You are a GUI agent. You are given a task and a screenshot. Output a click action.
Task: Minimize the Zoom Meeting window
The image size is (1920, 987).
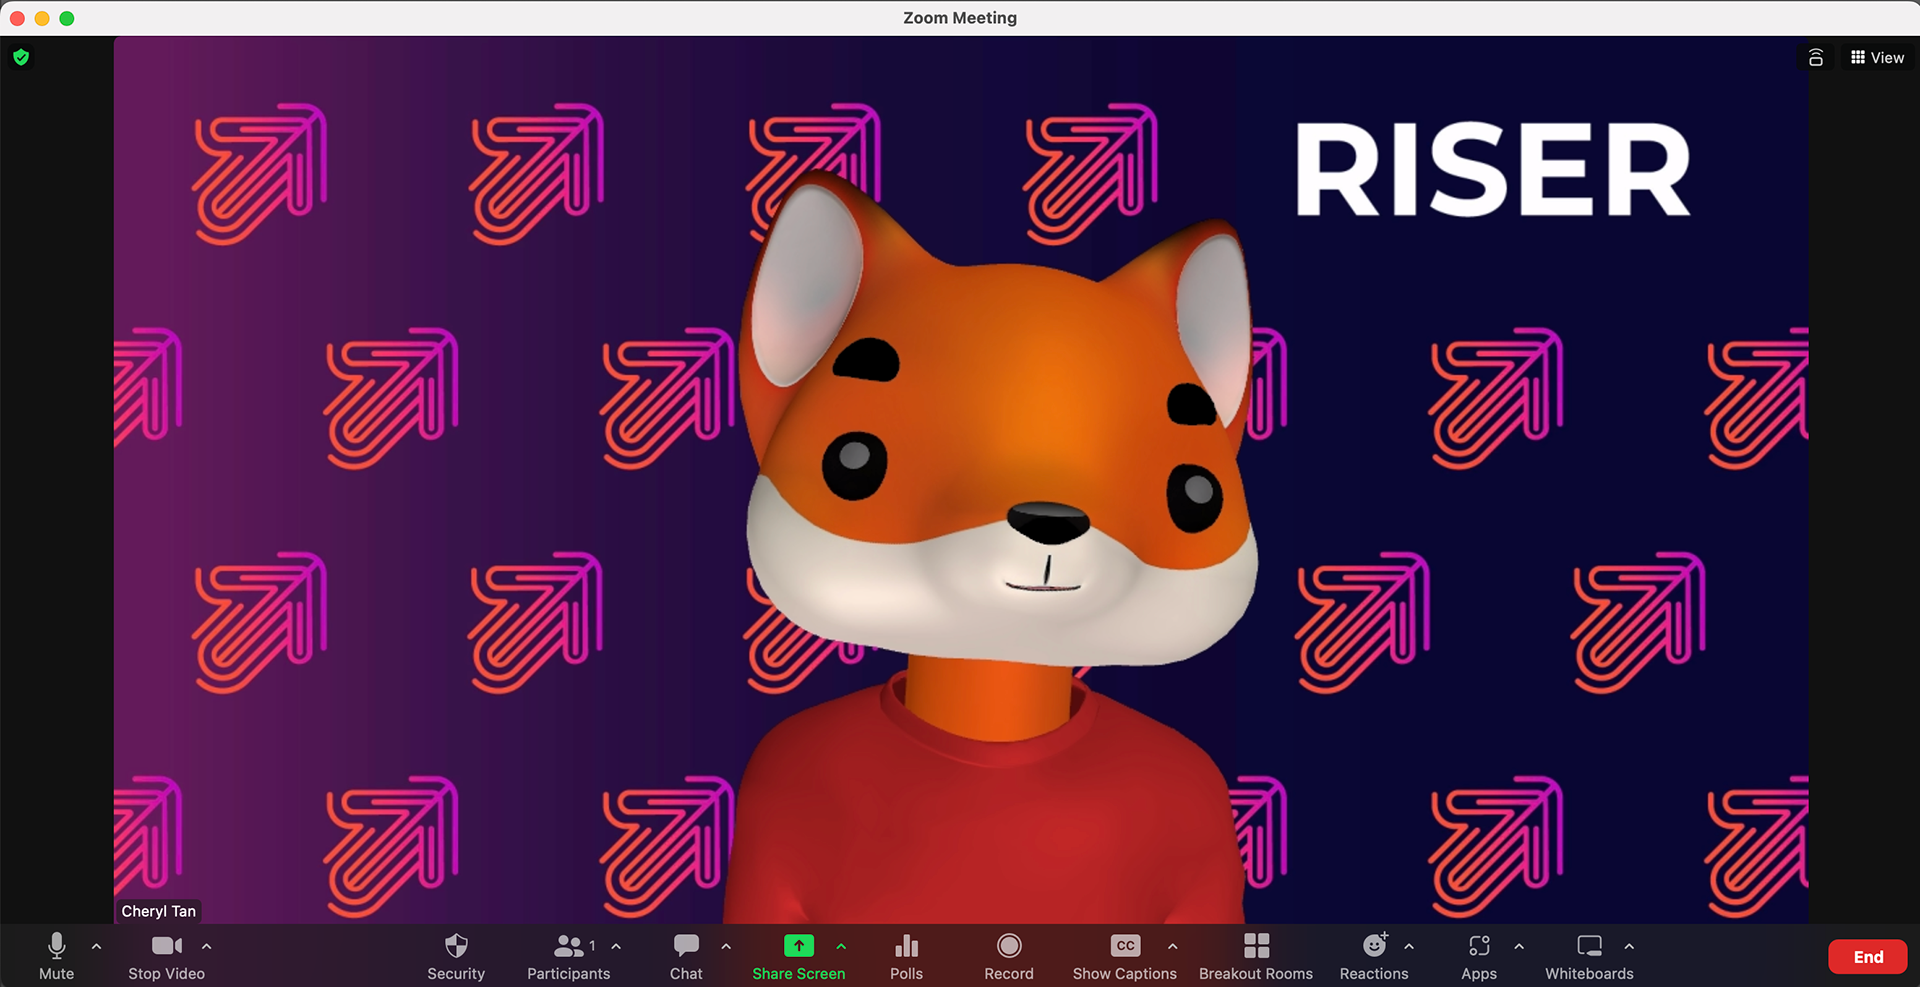[42, 18]
